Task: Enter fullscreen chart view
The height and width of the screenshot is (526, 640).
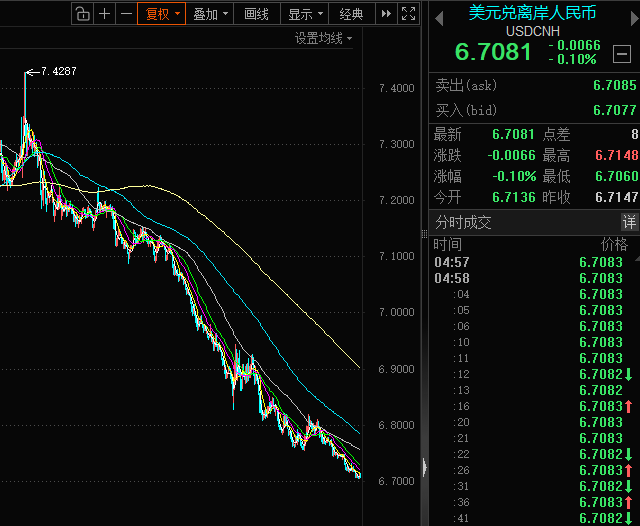Action: pos(408,14)
